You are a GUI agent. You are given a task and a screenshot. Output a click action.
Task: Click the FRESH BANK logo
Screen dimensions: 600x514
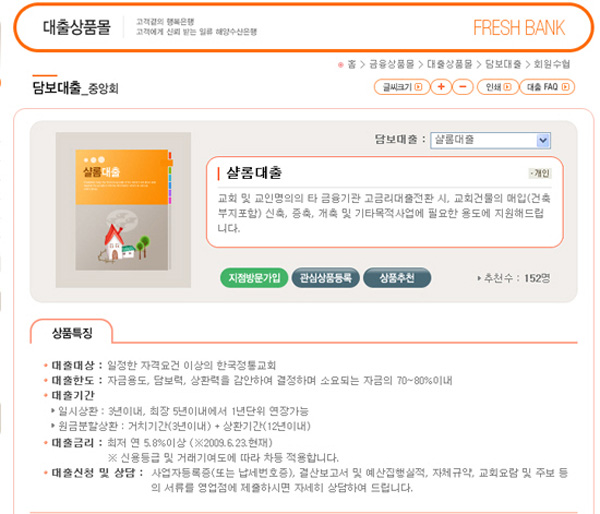click(x=519, y=28)
